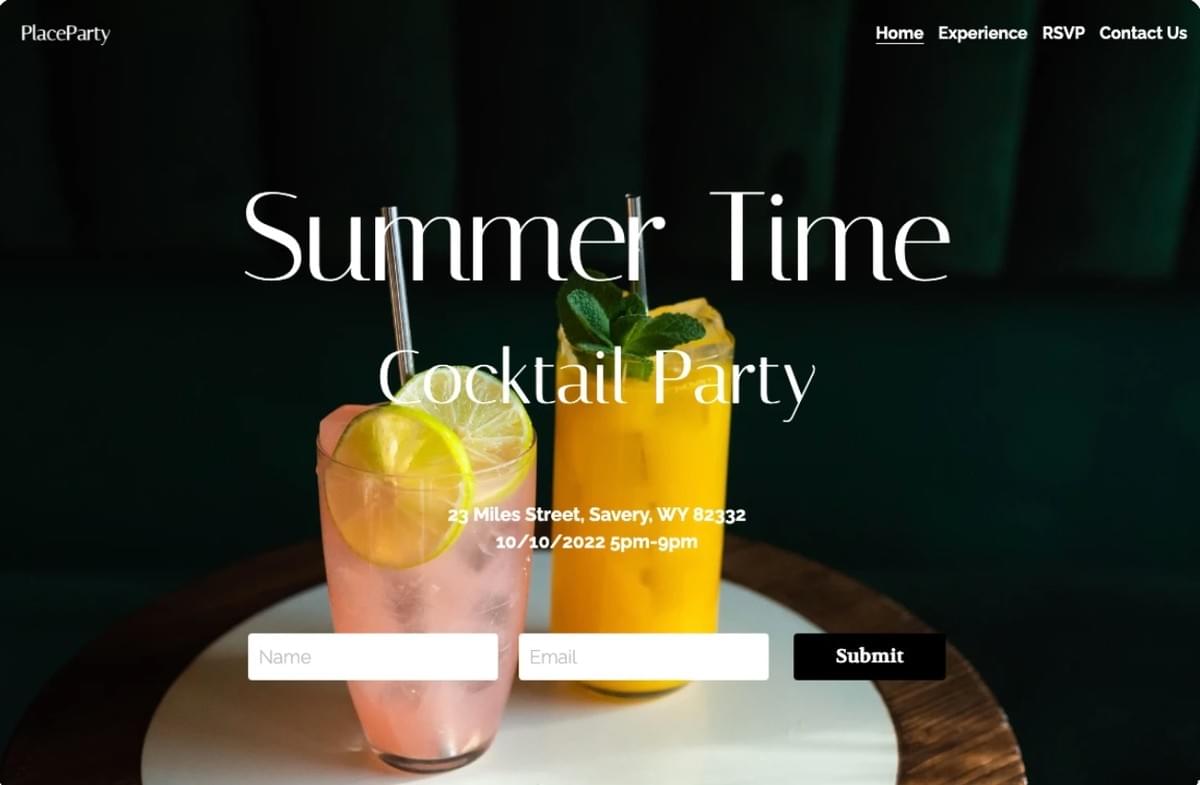Submit the RSVP form
This screenshot has width=1200, height=785.
point(869,656)
